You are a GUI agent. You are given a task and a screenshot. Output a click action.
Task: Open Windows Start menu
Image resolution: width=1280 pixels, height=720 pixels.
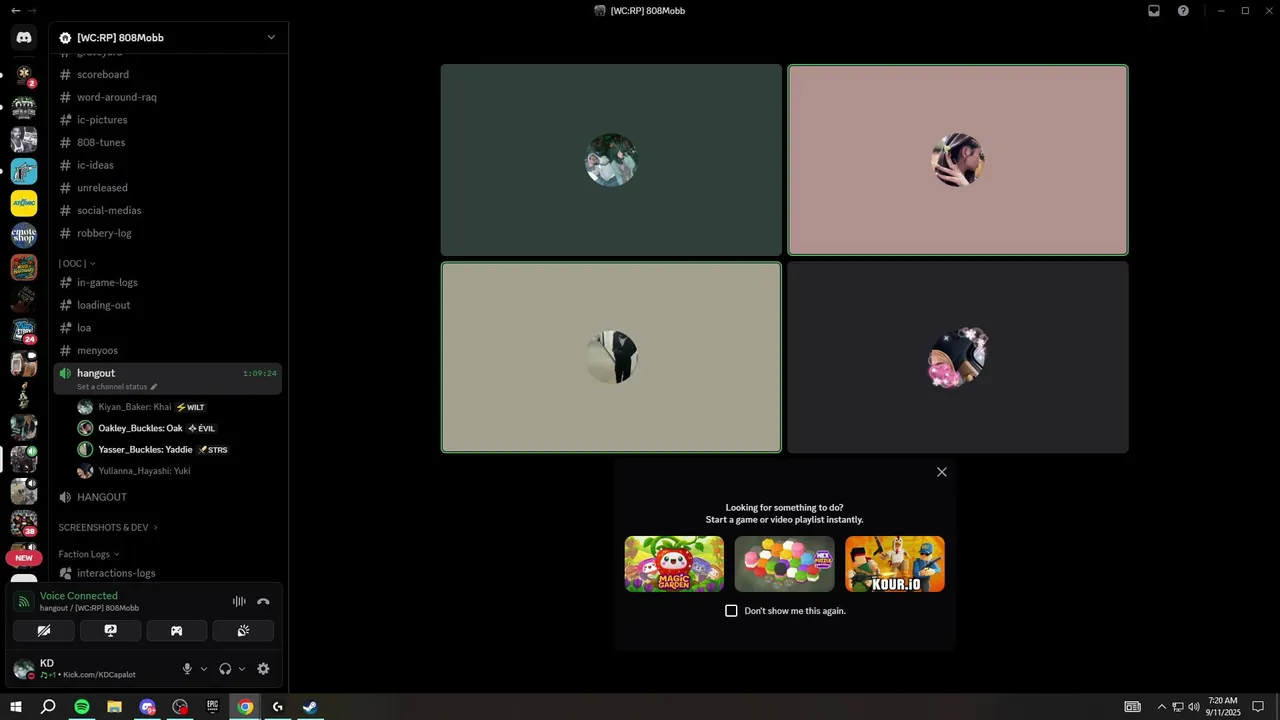[16, 707]
